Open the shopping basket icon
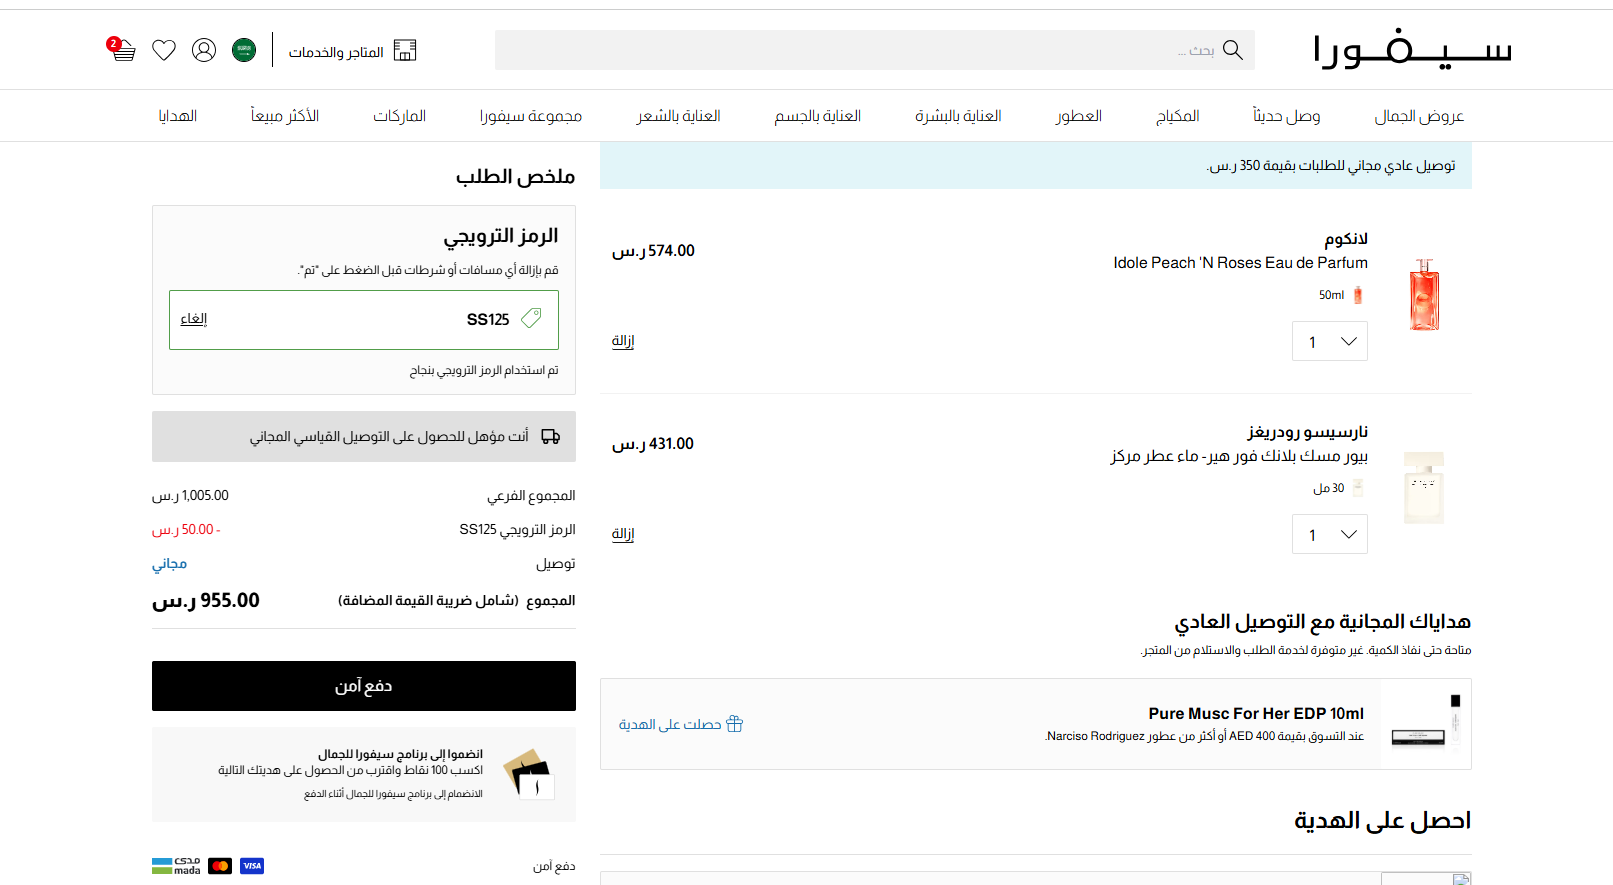 coord(122,49)
